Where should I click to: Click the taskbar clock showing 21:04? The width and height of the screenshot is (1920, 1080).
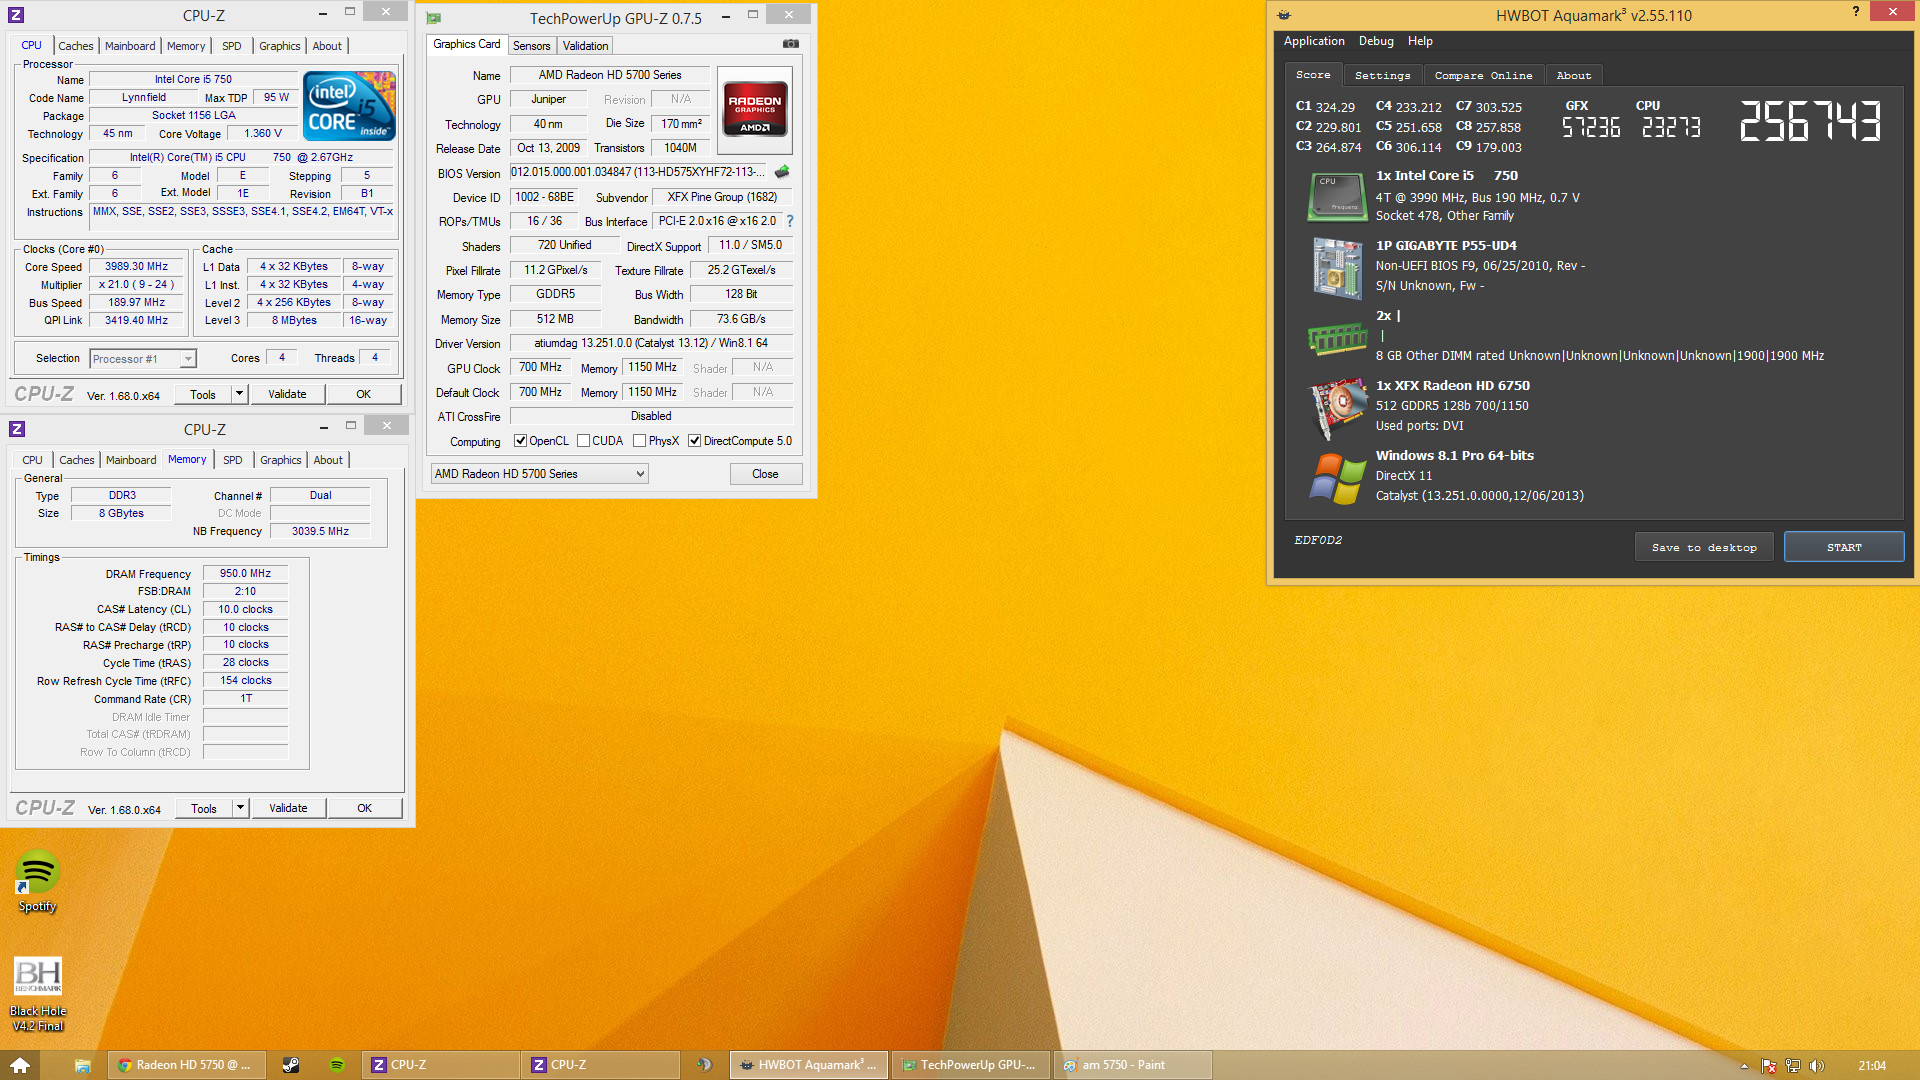(x=1872, y=1065)
